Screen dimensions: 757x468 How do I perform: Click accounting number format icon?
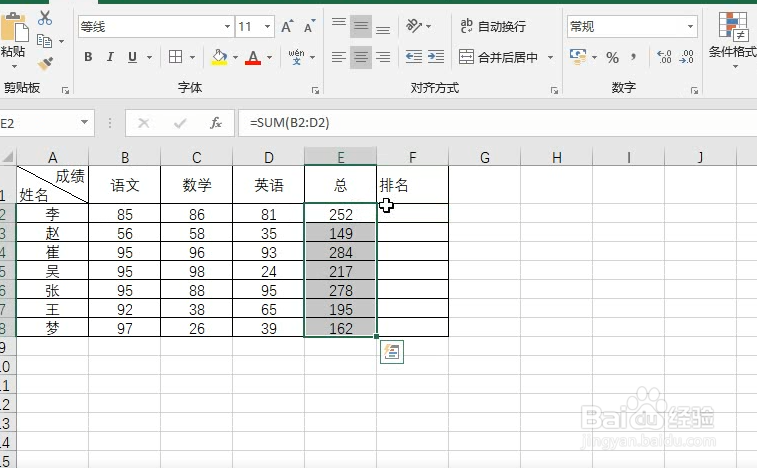(578, 57)
